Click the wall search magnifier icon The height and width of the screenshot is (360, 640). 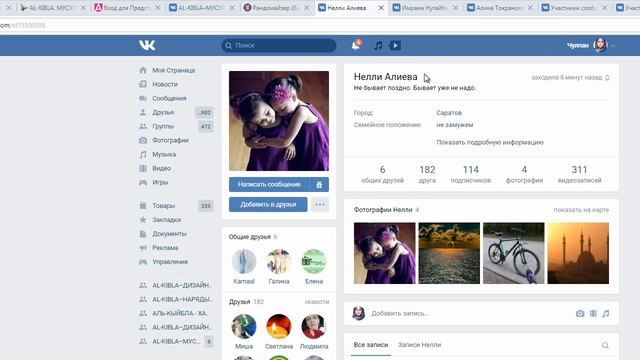605,346
